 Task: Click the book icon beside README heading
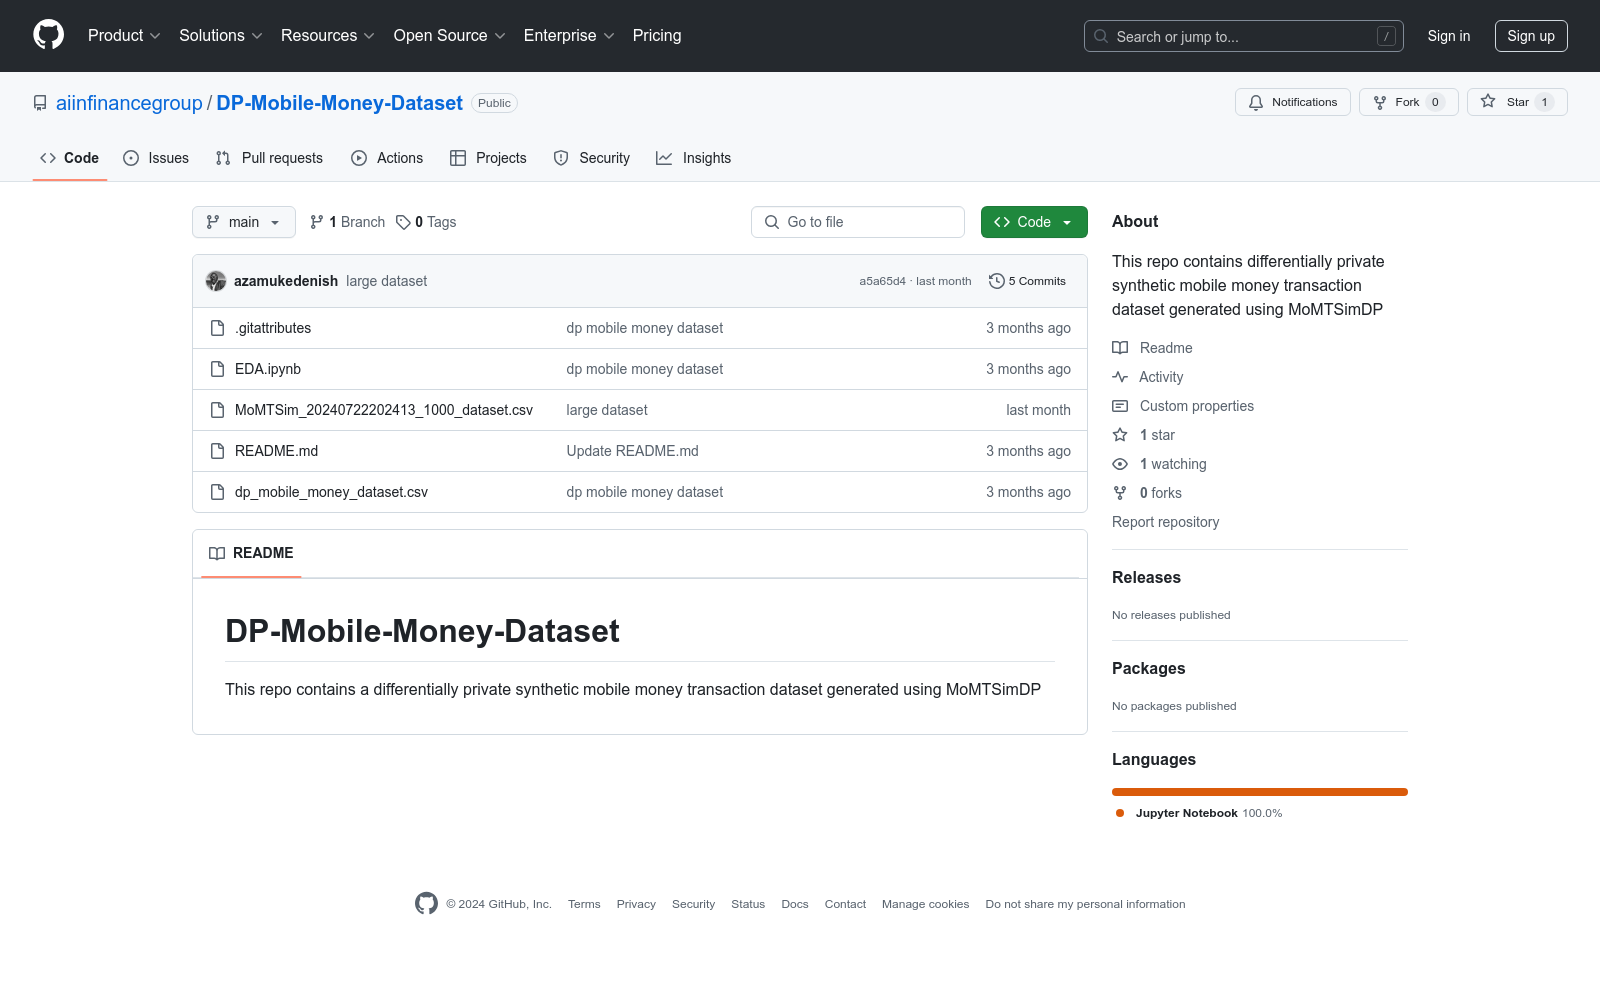tap(217, 553)
